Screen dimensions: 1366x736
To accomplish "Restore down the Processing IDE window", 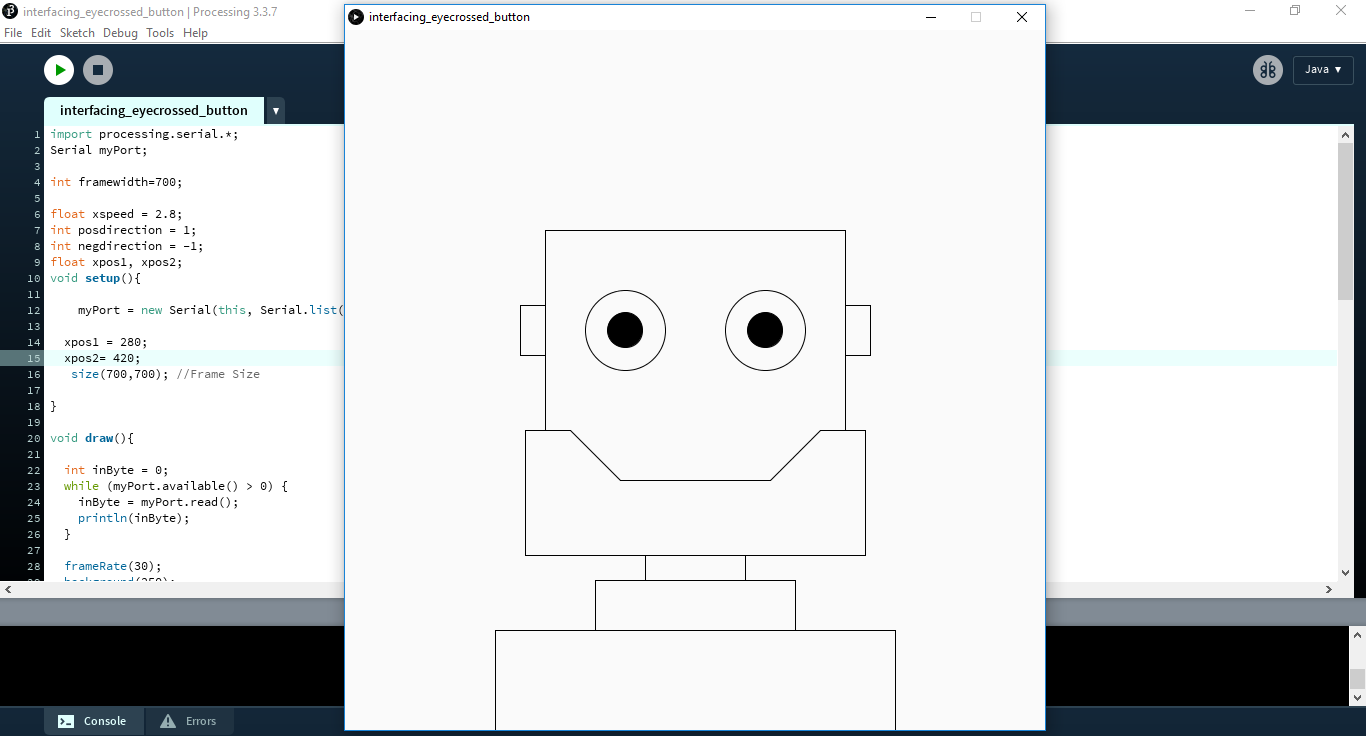I will pyautogui.click(x=1295, y=11).
